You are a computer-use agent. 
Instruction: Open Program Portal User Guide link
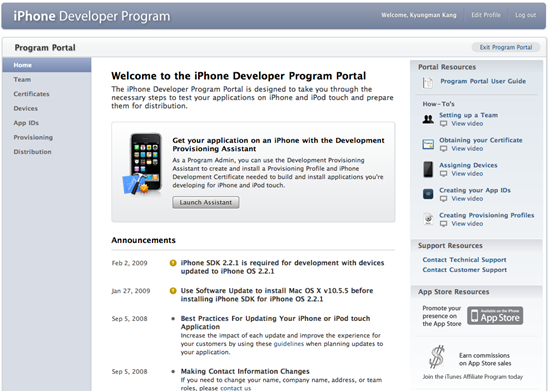tap(483, 81)
